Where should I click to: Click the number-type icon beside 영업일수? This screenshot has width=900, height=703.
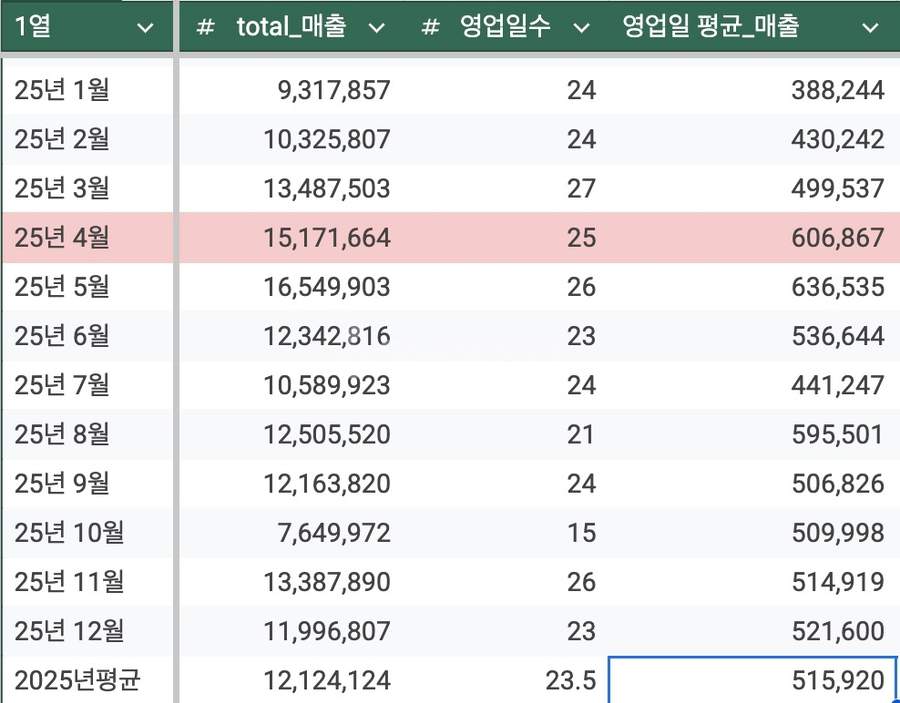(430, 28)
